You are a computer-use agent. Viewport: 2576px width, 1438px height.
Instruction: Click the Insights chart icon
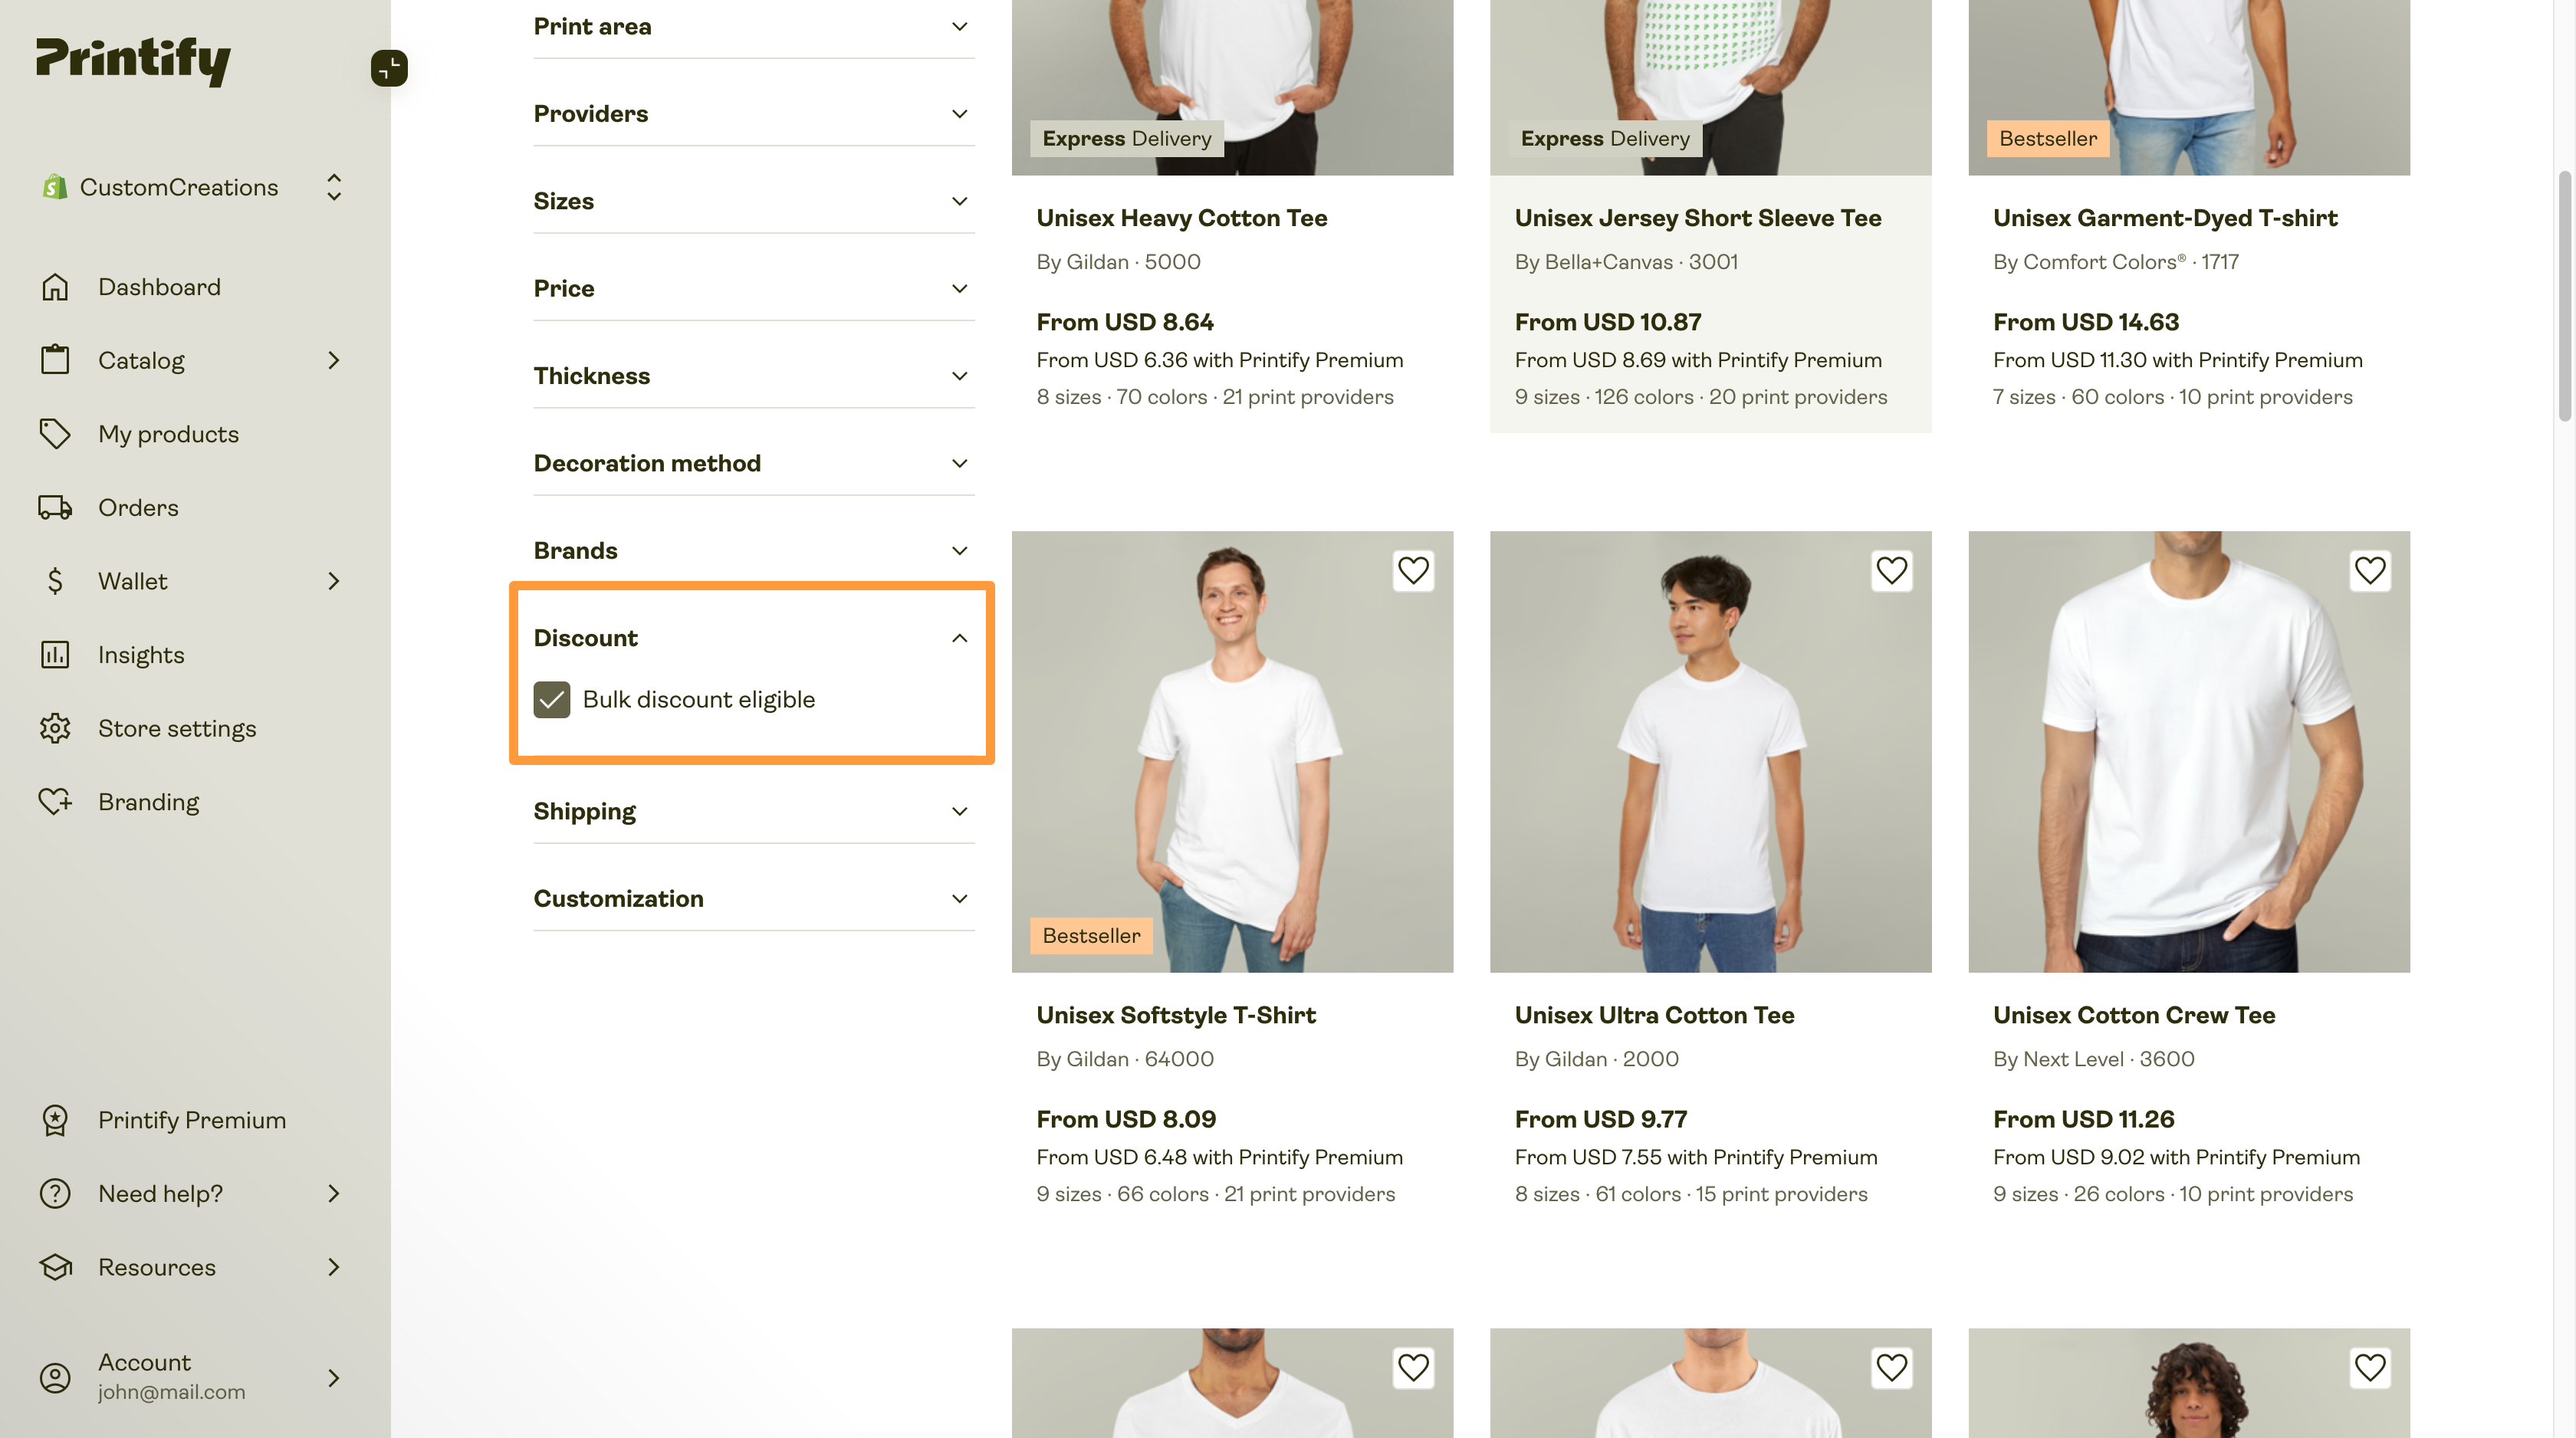click(55, 655)
